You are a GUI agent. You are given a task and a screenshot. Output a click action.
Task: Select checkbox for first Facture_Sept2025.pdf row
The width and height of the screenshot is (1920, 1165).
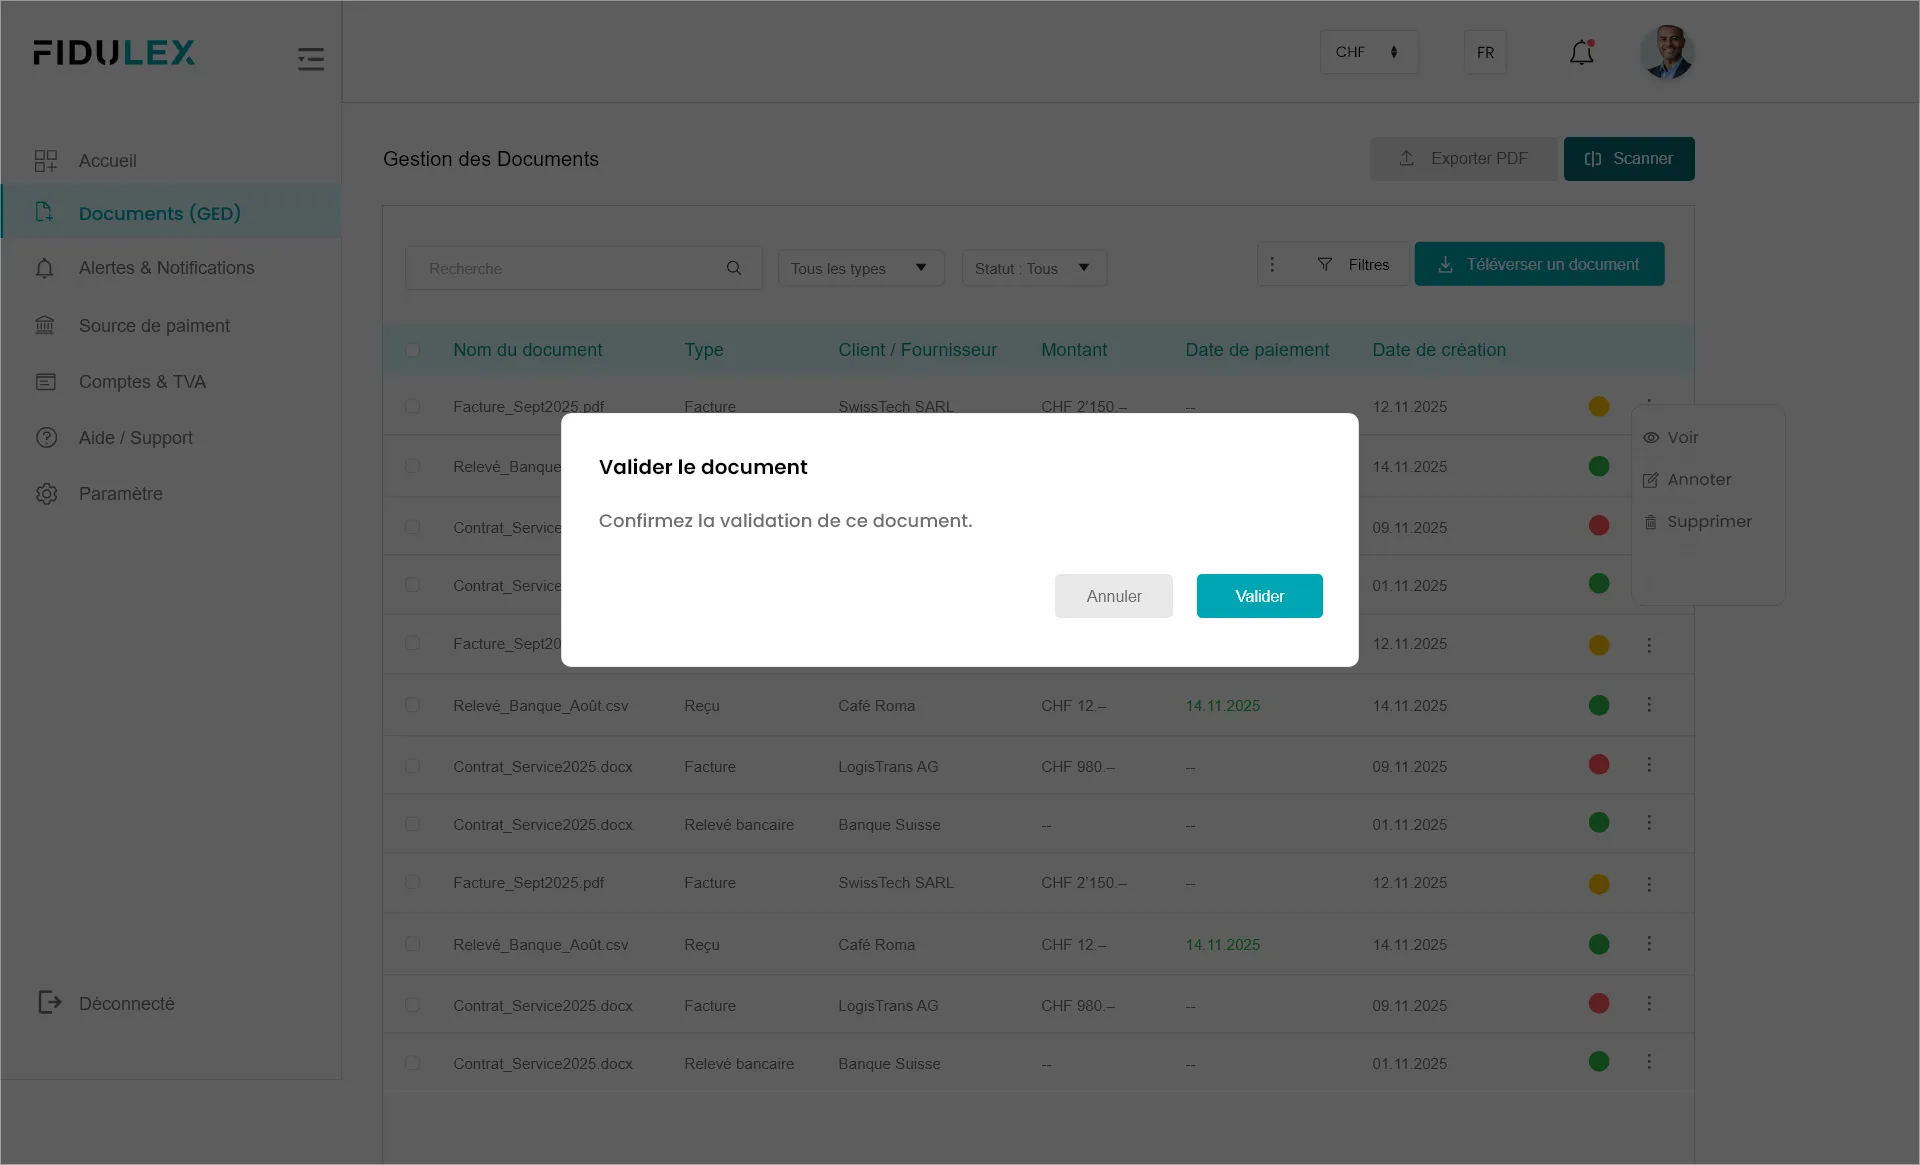coord(412,407)
